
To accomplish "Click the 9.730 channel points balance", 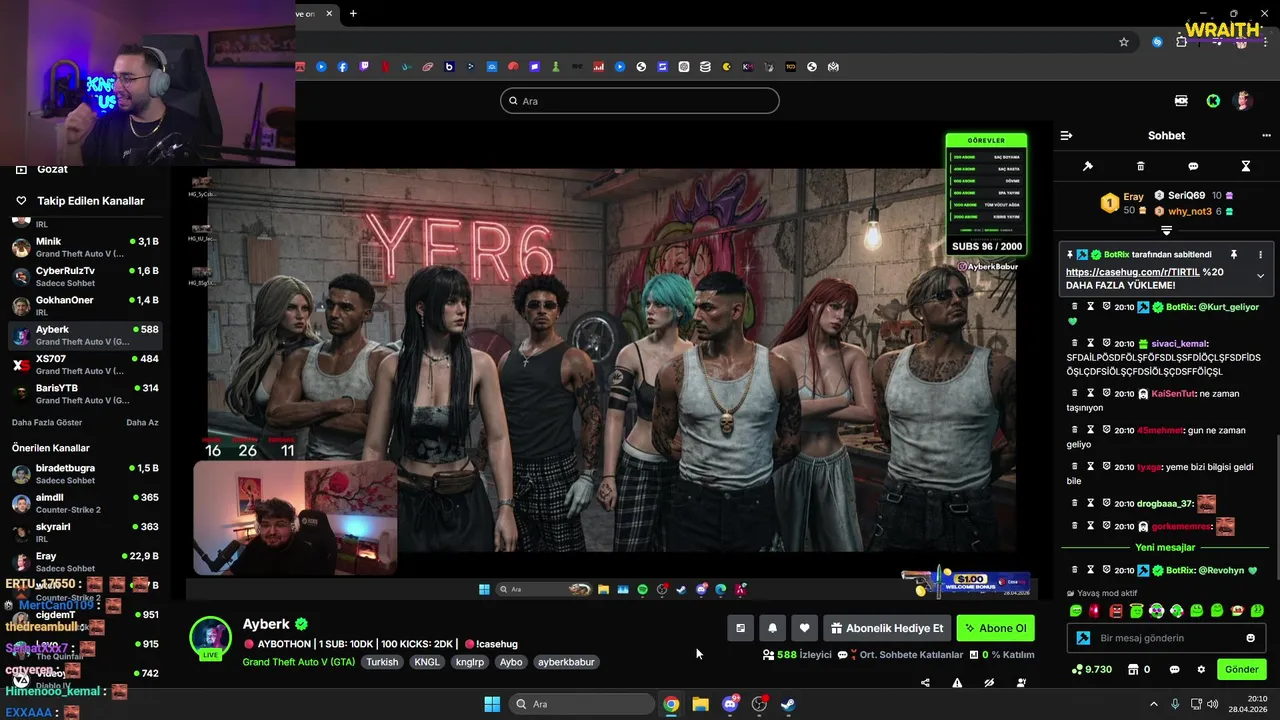I will tap(1091, 669).
